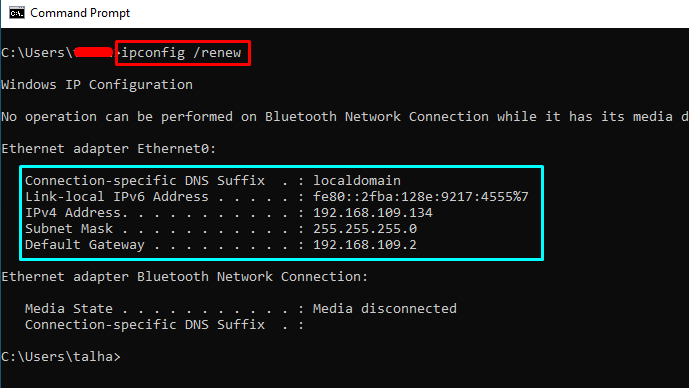Click the highlighted ipconfig /renew command
Image resolution: width=689 pixels, height=388 pixels.
coord(181,53)
